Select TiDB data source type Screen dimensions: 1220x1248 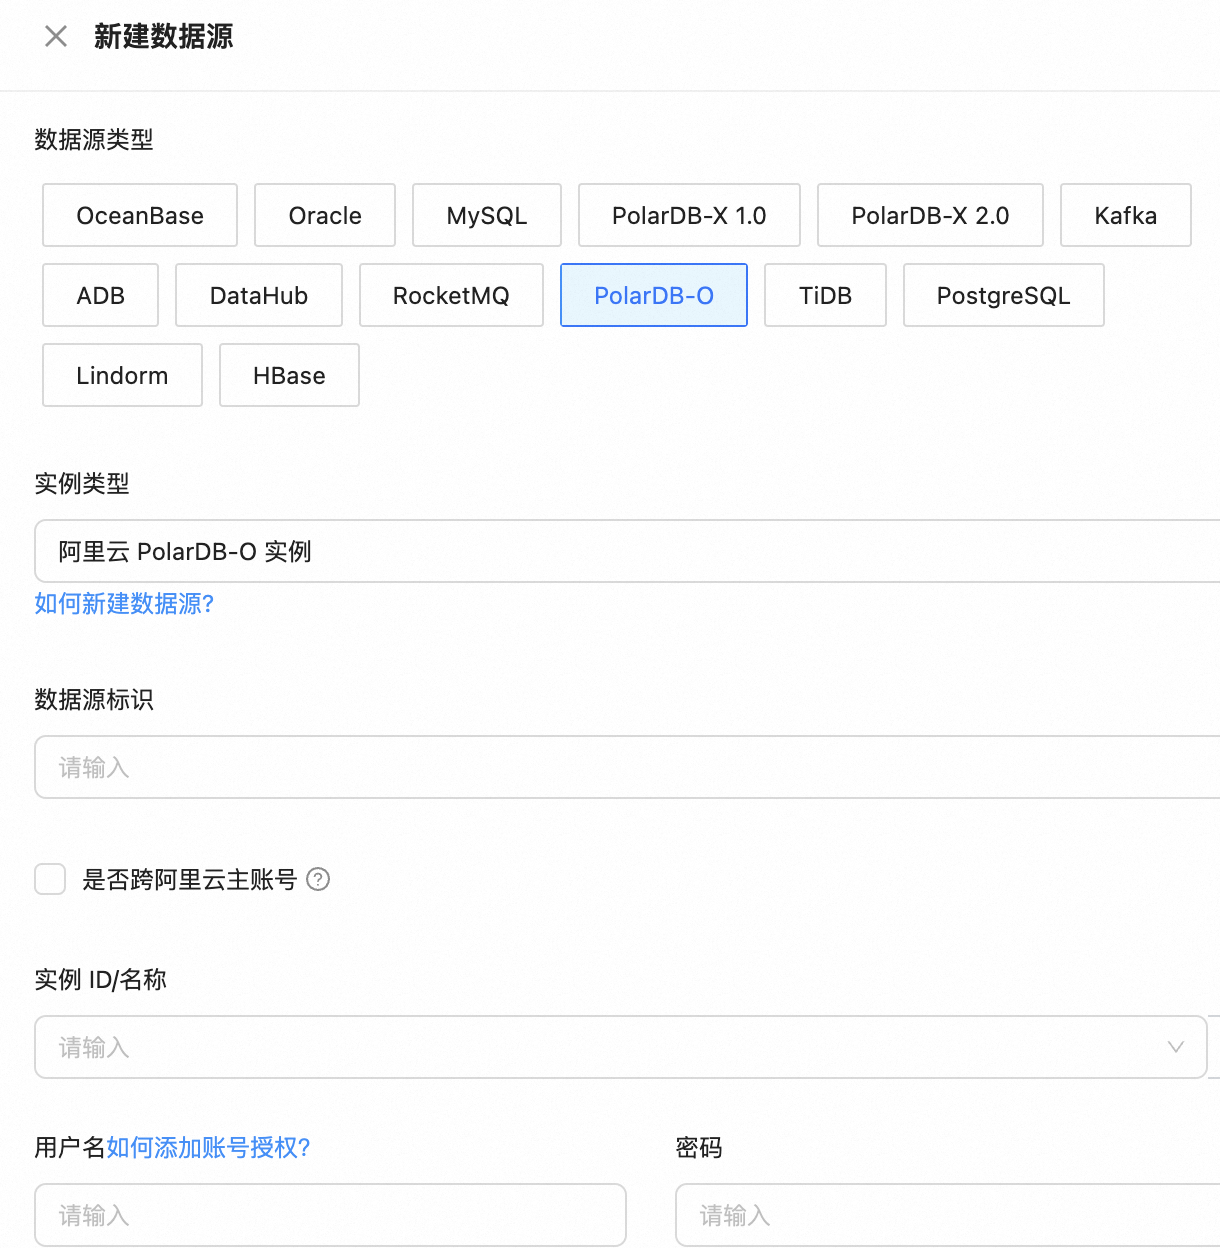[825, 295]
